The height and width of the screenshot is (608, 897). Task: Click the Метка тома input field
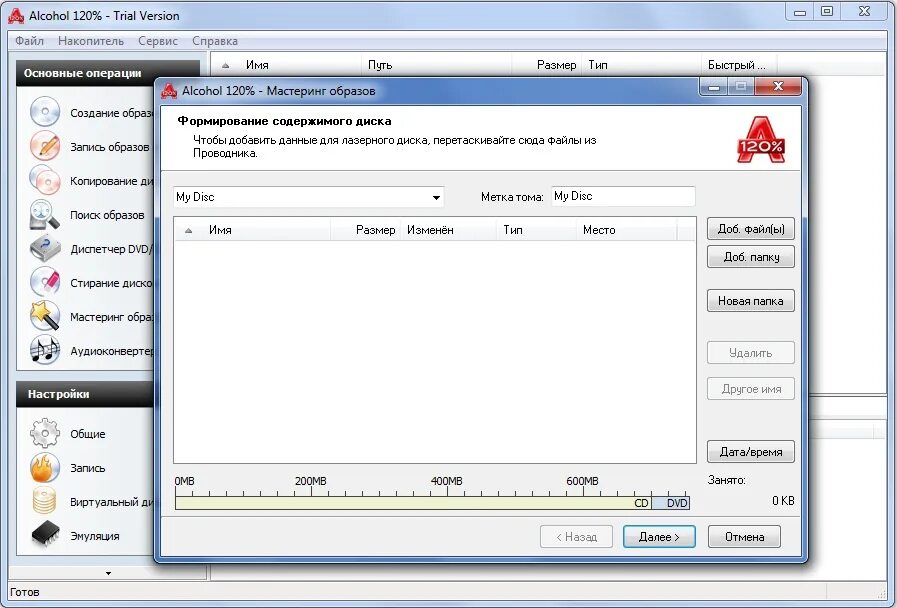[x=623, y=196]
